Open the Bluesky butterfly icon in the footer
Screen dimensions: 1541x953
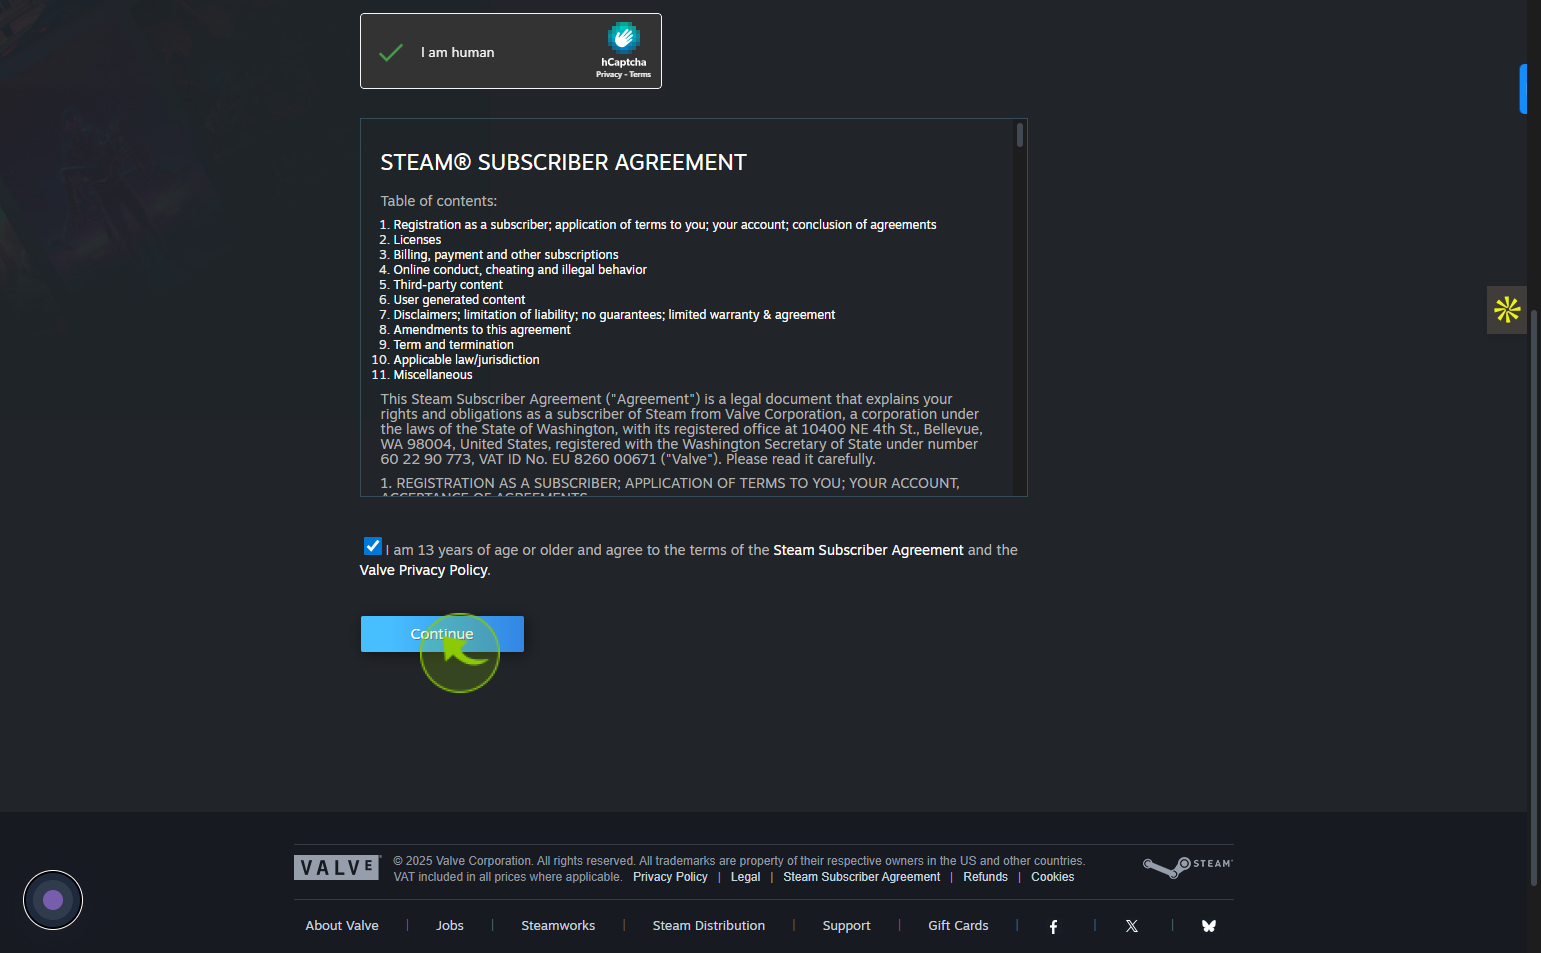click(1209, 926)
